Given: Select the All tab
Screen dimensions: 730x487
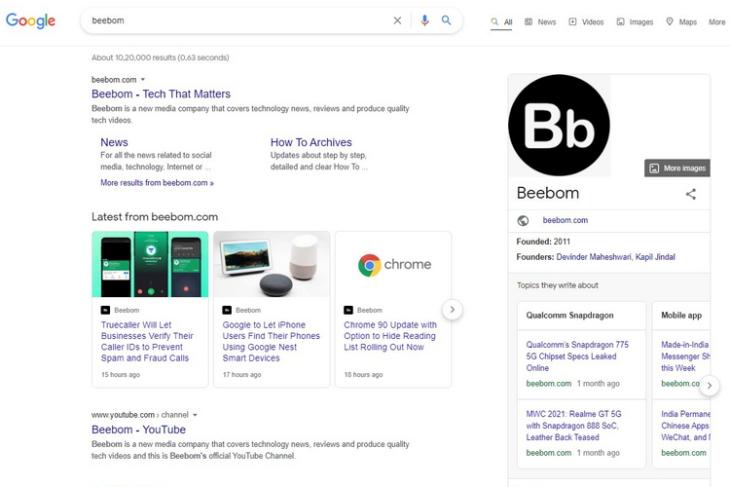Looking at the screenshot, I should [501, 22].
